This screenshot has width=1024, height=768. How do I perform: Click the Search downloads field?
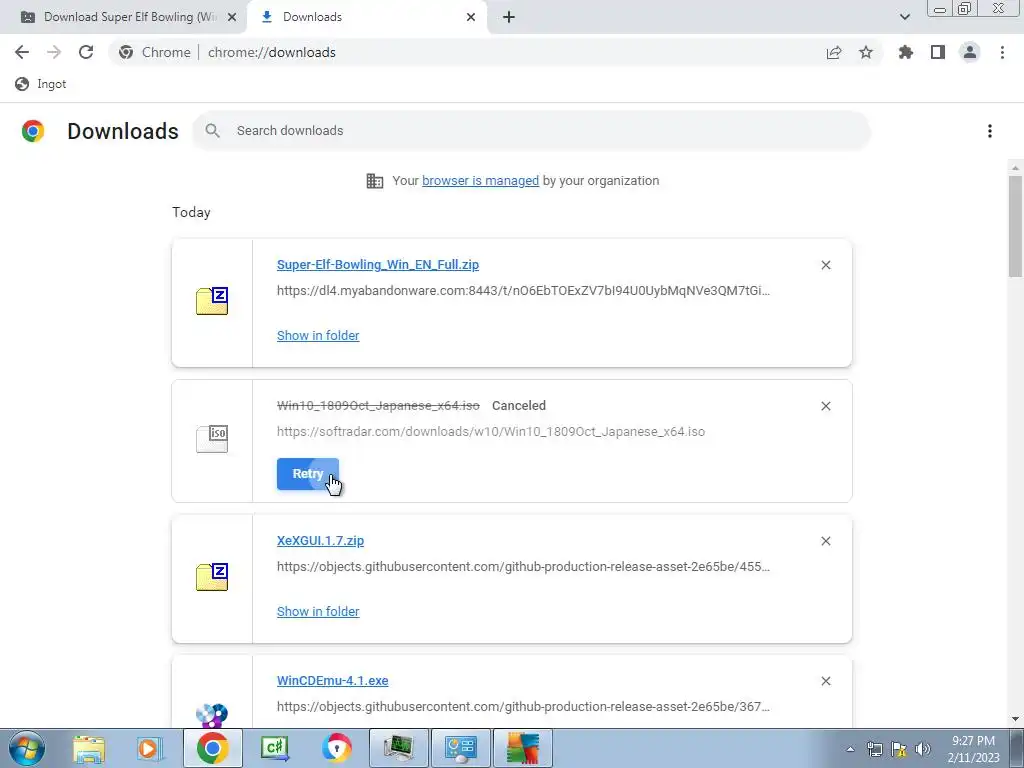tap(531, 131)
